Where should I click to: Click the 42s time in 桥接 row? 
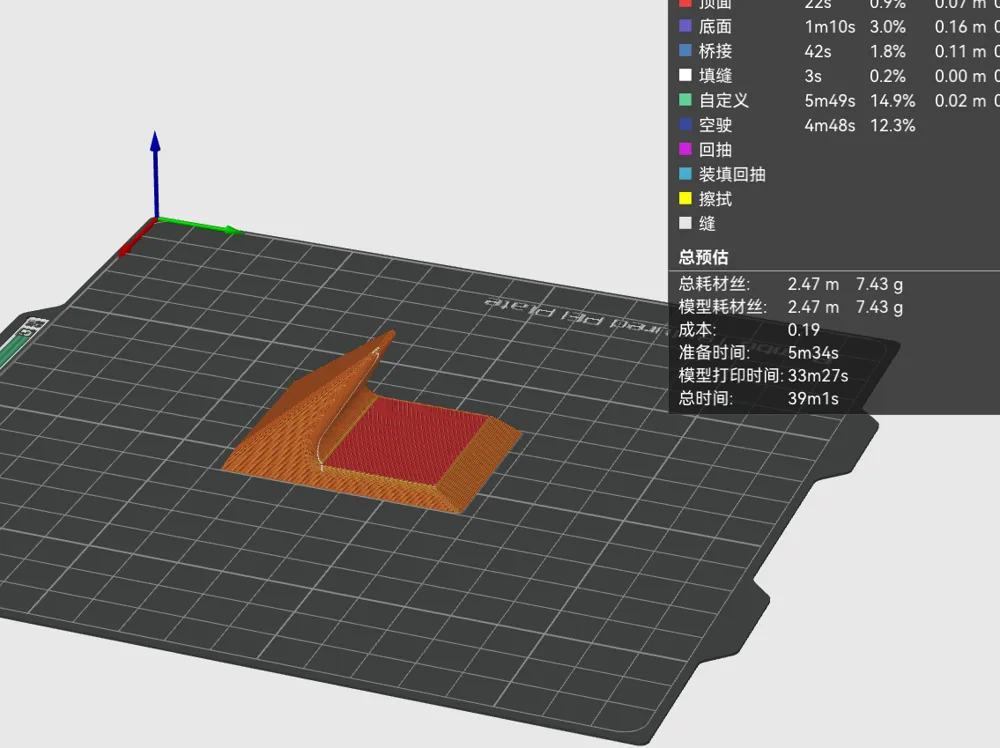pyautogui.click(x=818, y=51)
